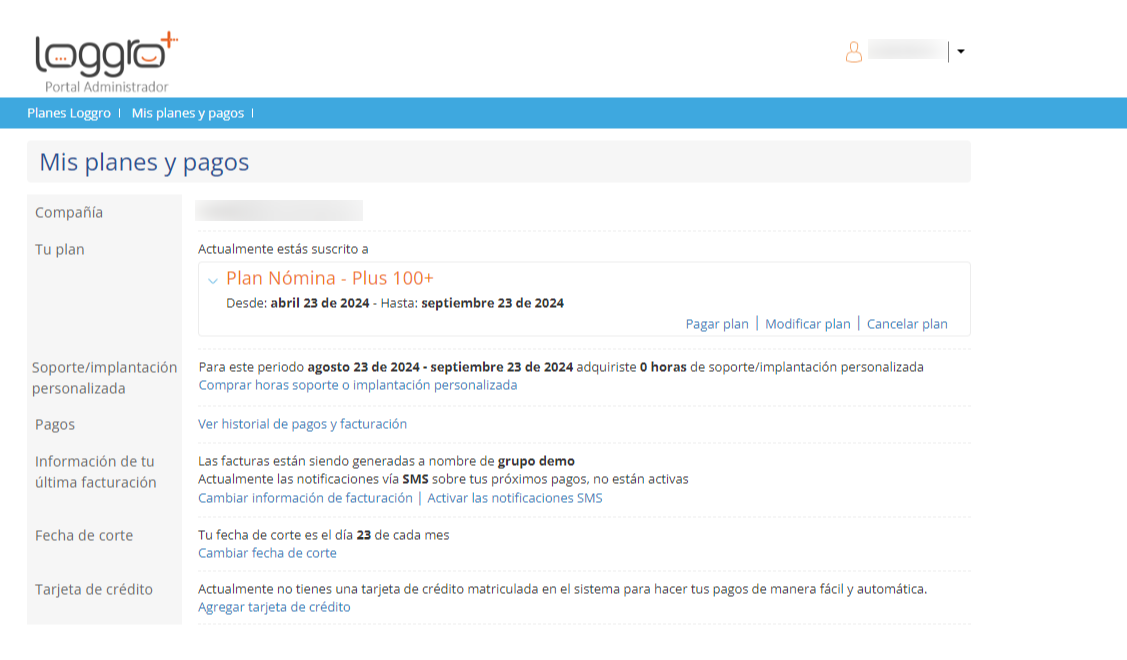Click Cambiar fecha de corte link
1127x660 pixels.
click(267, 553)
